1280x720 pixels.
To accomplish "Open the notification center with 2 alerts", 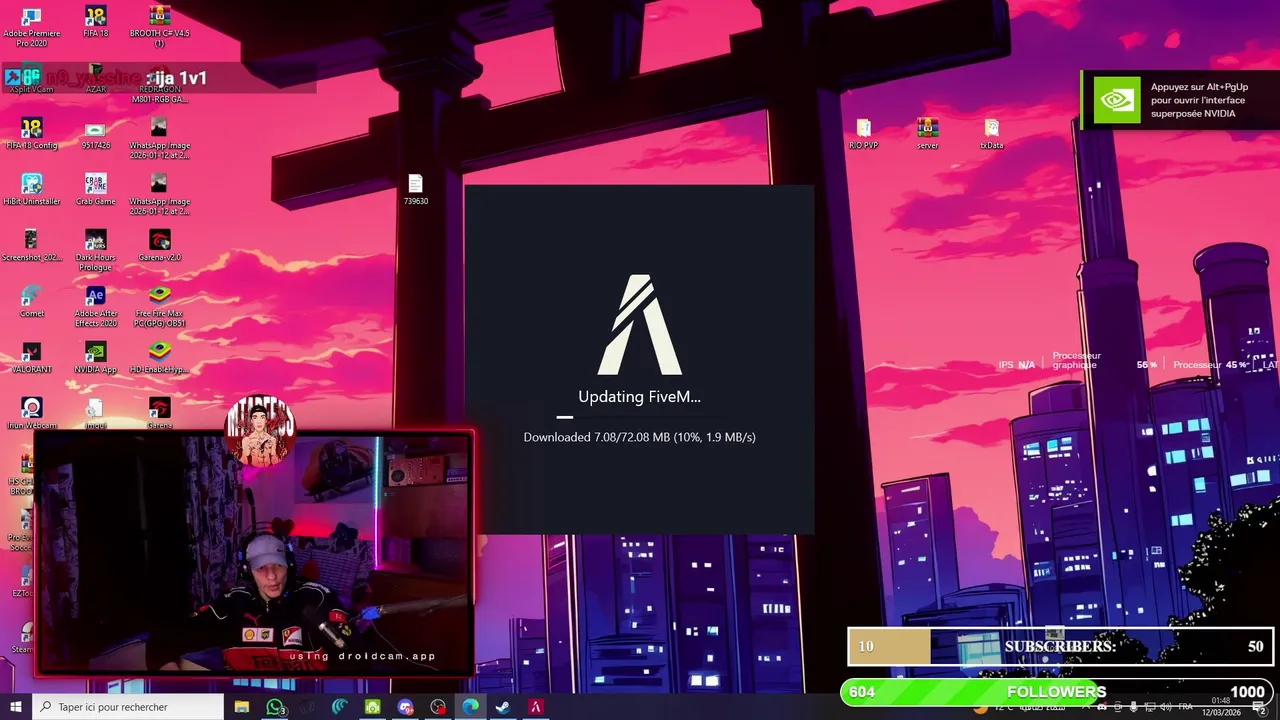I will [x=1259, y=708].
